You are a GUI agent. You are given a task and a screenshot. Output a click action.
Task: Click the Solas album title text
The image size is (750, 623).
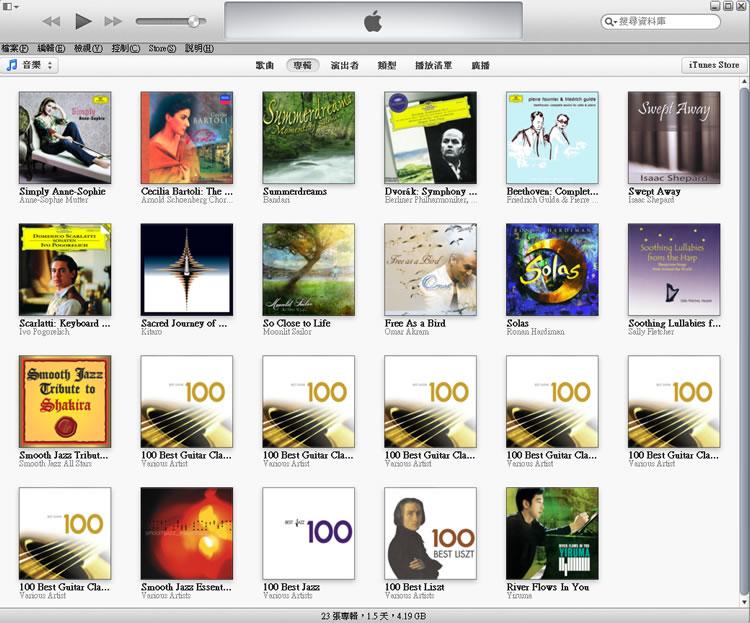click(x=518, y=323)
